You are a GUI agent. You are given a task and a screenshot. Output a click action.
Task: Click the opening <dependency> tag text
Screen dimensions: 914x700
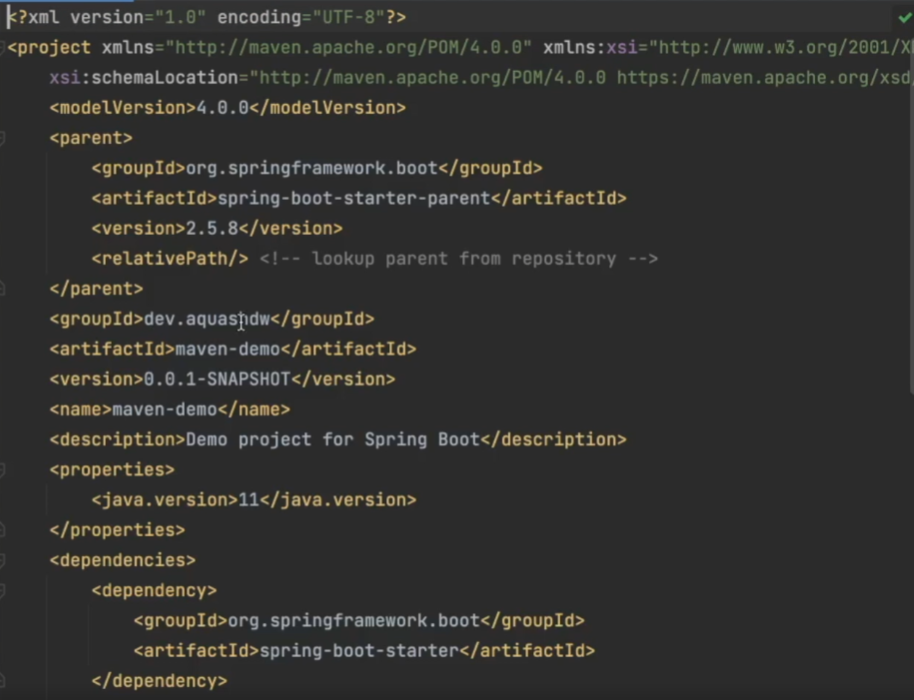tap(154, 590)
